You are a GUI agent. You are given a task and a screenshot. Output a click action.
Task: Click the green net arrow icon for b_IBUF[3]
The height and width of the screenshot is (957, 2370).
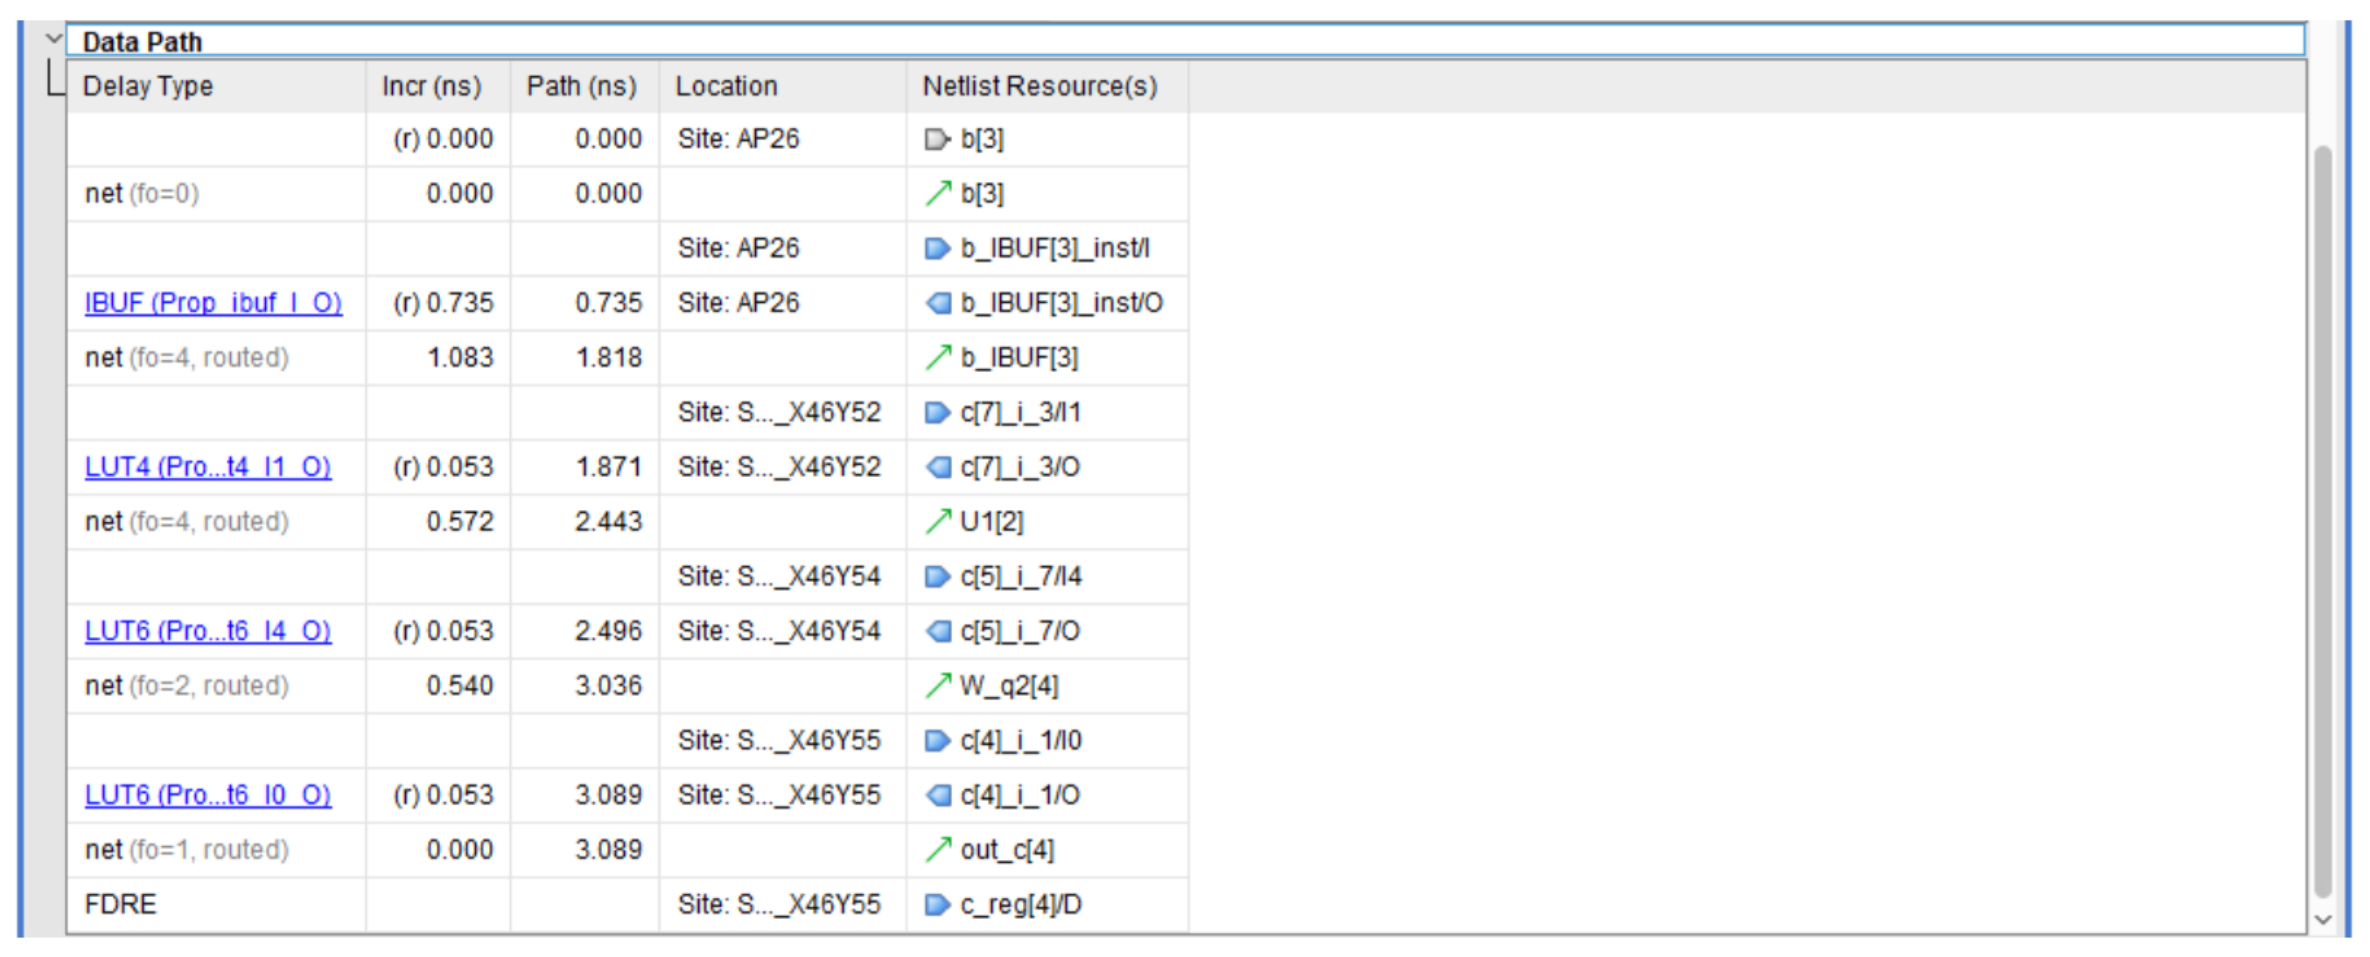pos(937,357)
